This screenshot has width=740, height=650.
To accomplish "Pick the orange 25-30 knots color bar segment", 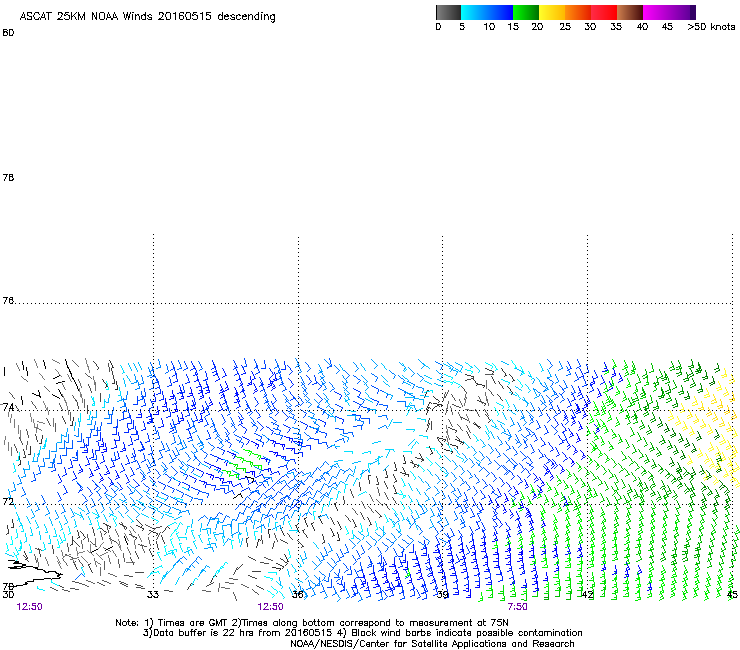I will (578, 12).
